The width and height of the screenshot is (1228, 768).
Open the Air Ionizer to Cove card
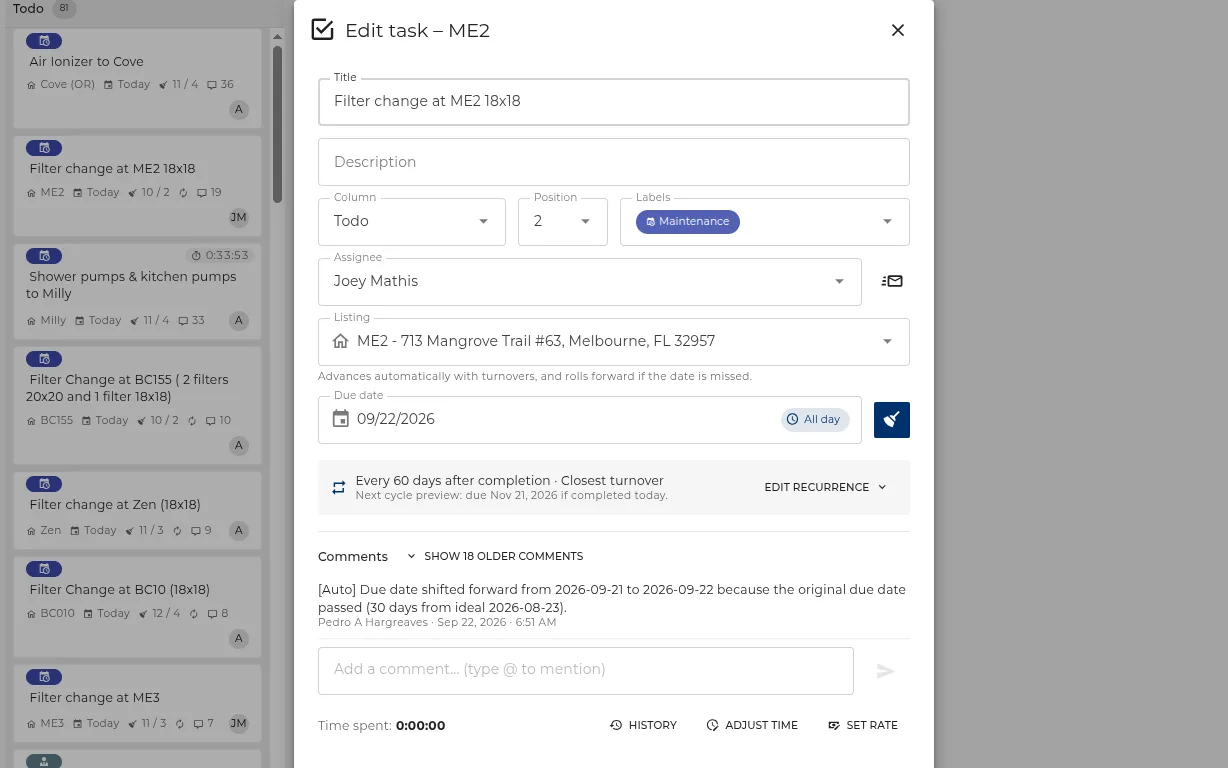(x=137, y=78)
